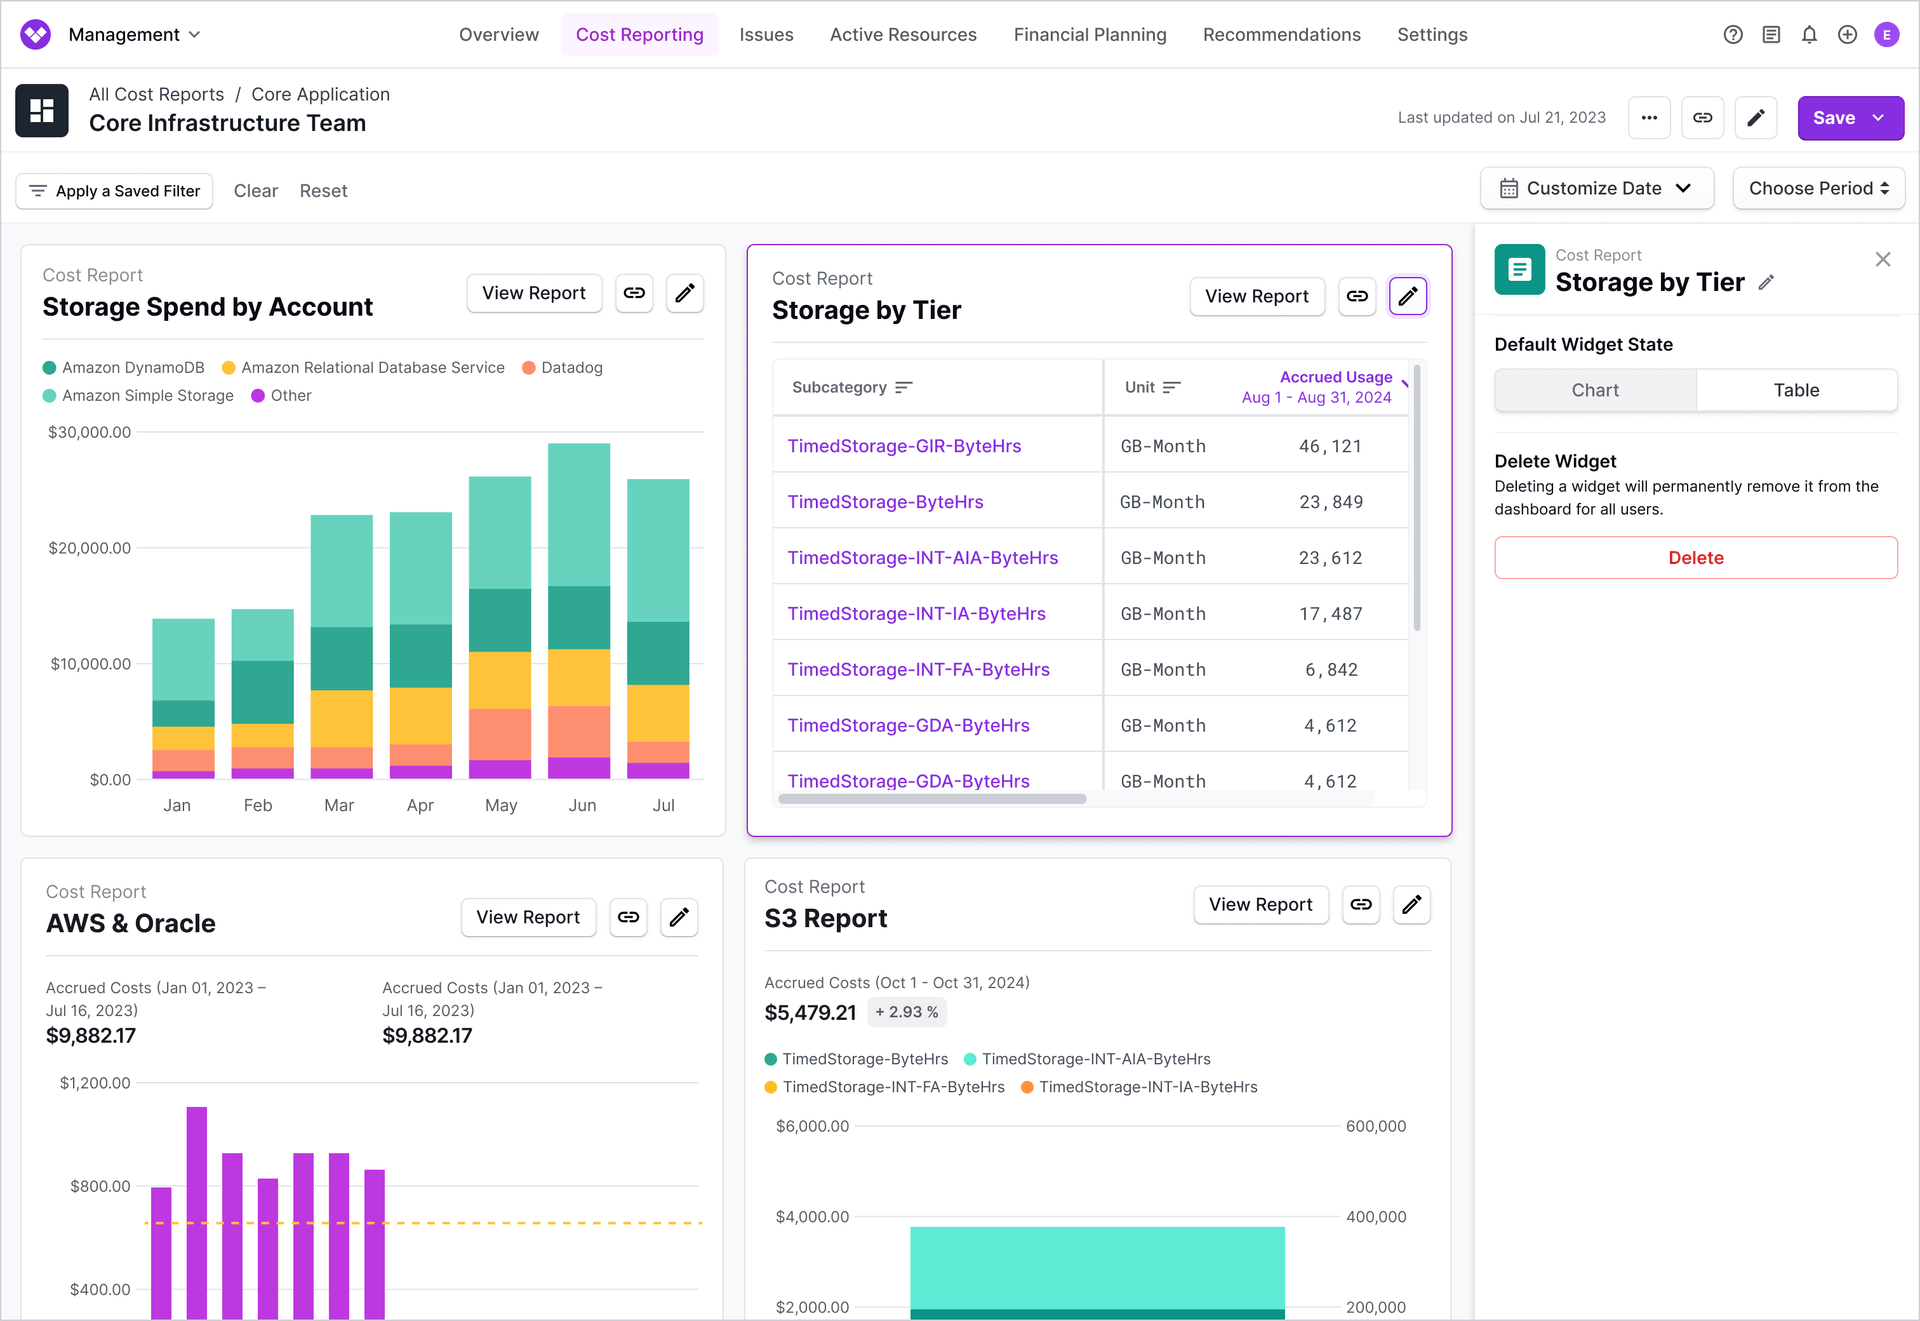The width and height of the screenshot is (1920, 1321).
Task: Click the table's horizontal scrollbar
Action: [x=932, y=799]
